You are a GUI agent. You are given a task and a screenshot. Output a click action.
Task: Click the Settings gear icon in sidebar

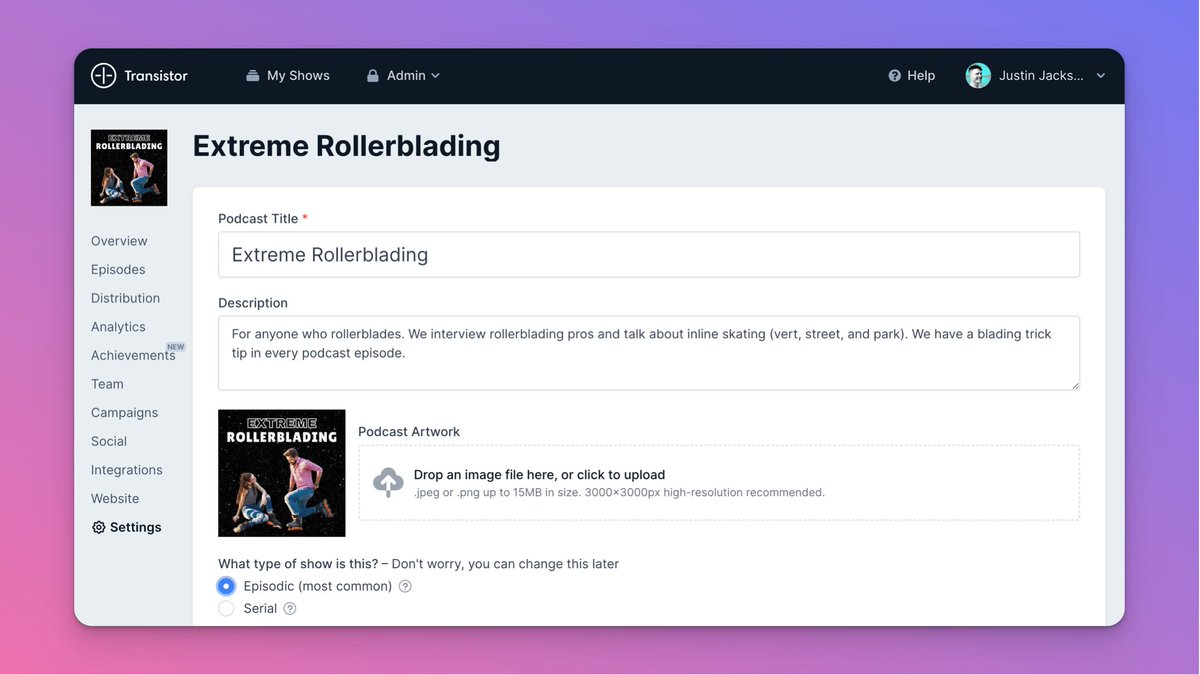(98, 528)
